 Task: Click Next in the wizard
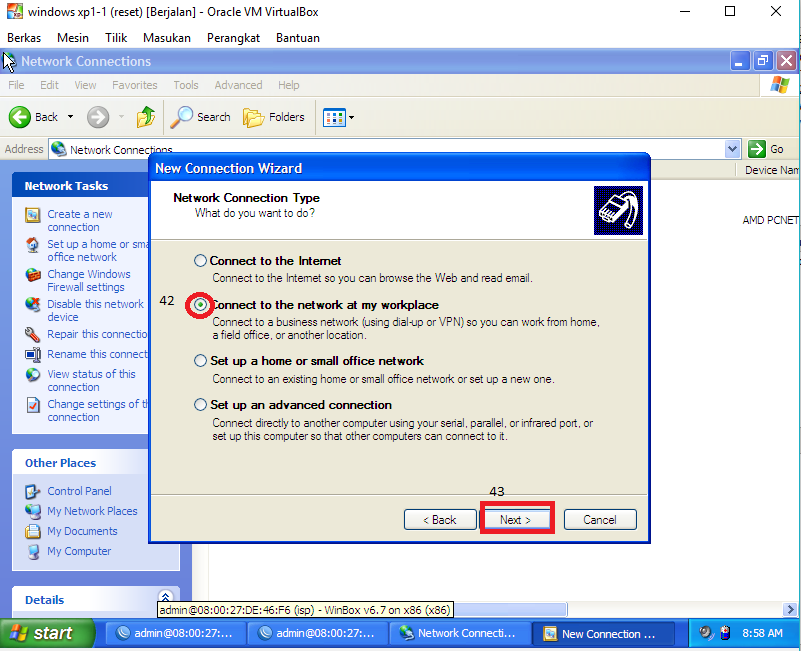(x=515, y=520)
